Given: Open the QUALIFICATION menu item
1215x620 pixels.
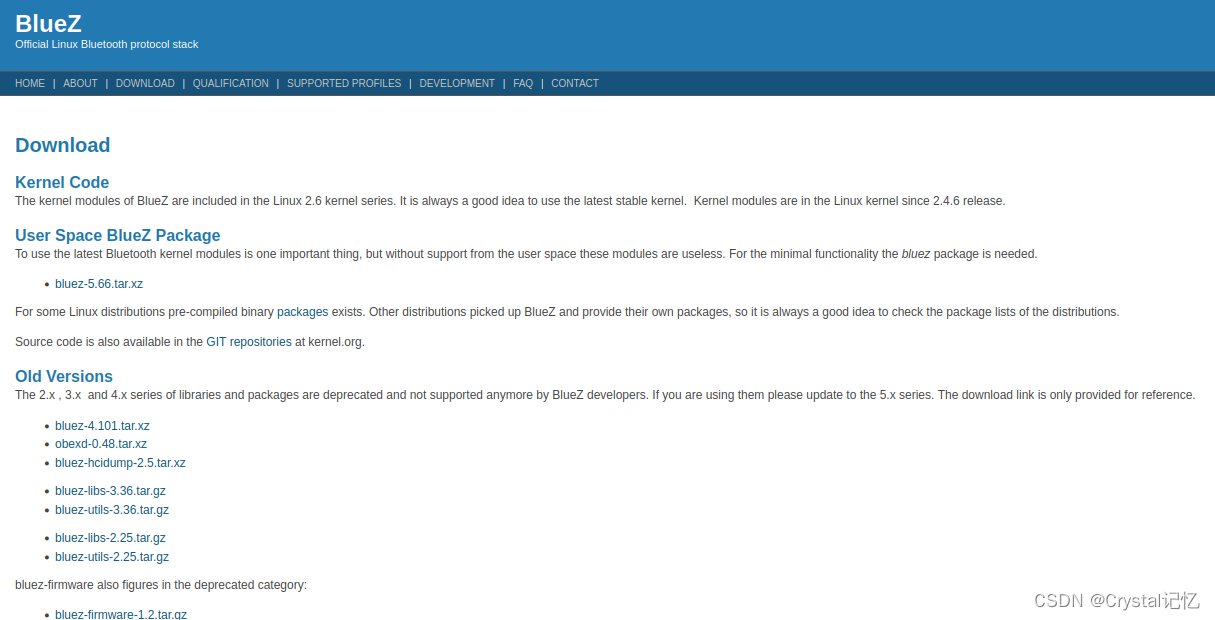Looking at the screenshot, I should pyautogui.click(x=231, y=83).
